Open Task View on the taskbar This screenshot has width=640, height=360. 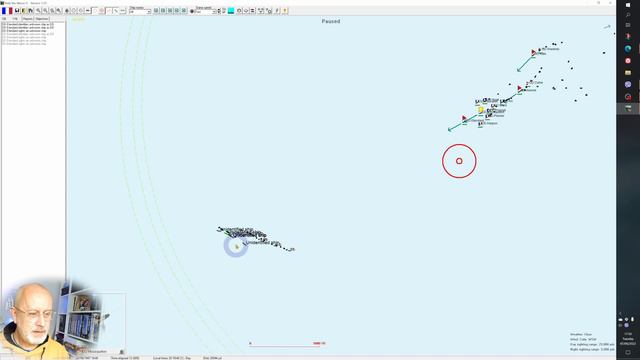628,25
